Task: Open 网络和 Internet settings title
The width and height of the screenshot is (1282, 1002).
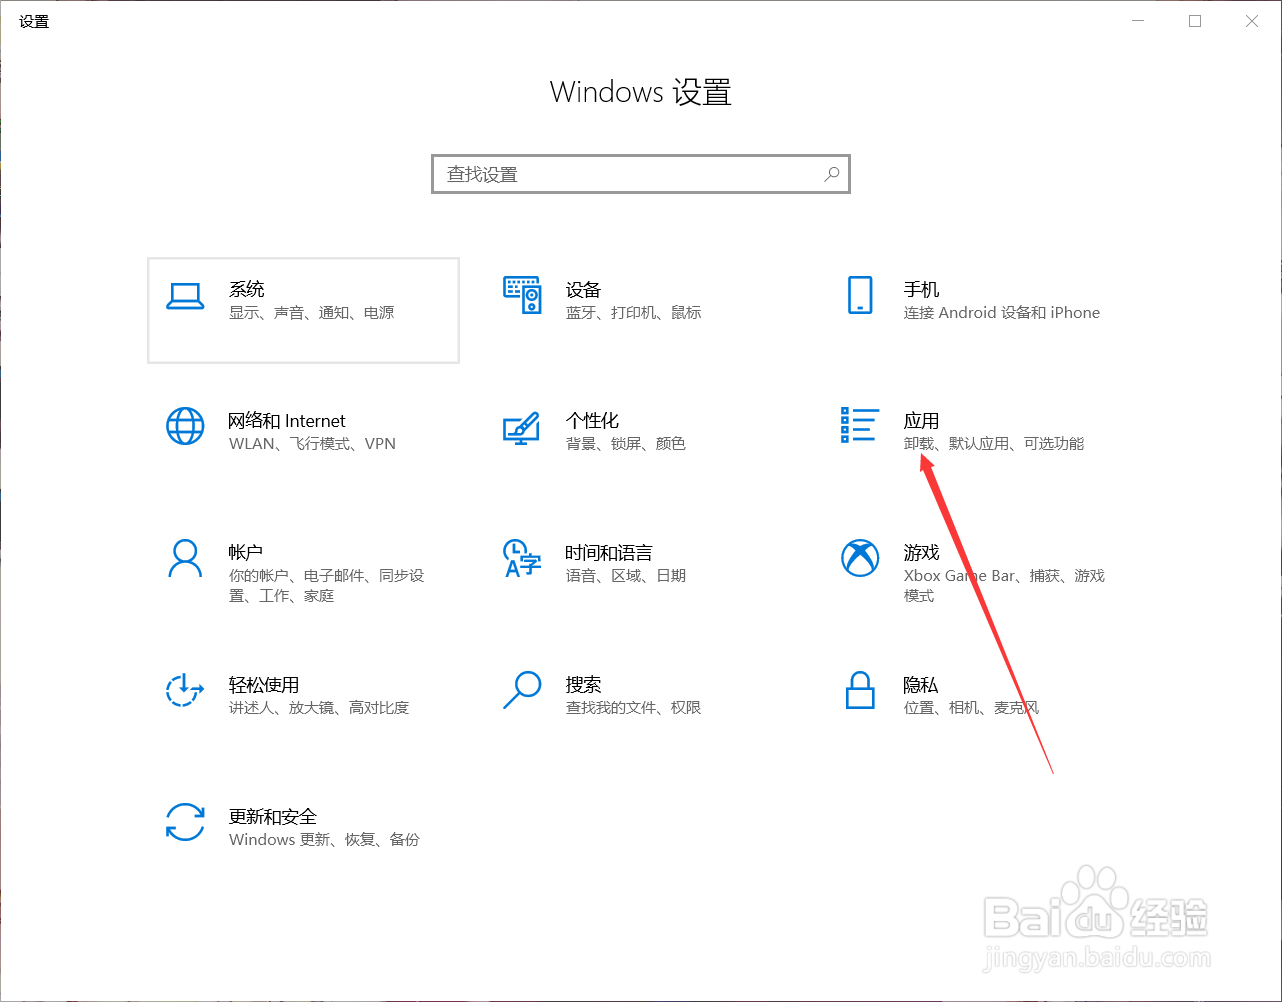Action: pyautogui.click(x=287, y=421)
